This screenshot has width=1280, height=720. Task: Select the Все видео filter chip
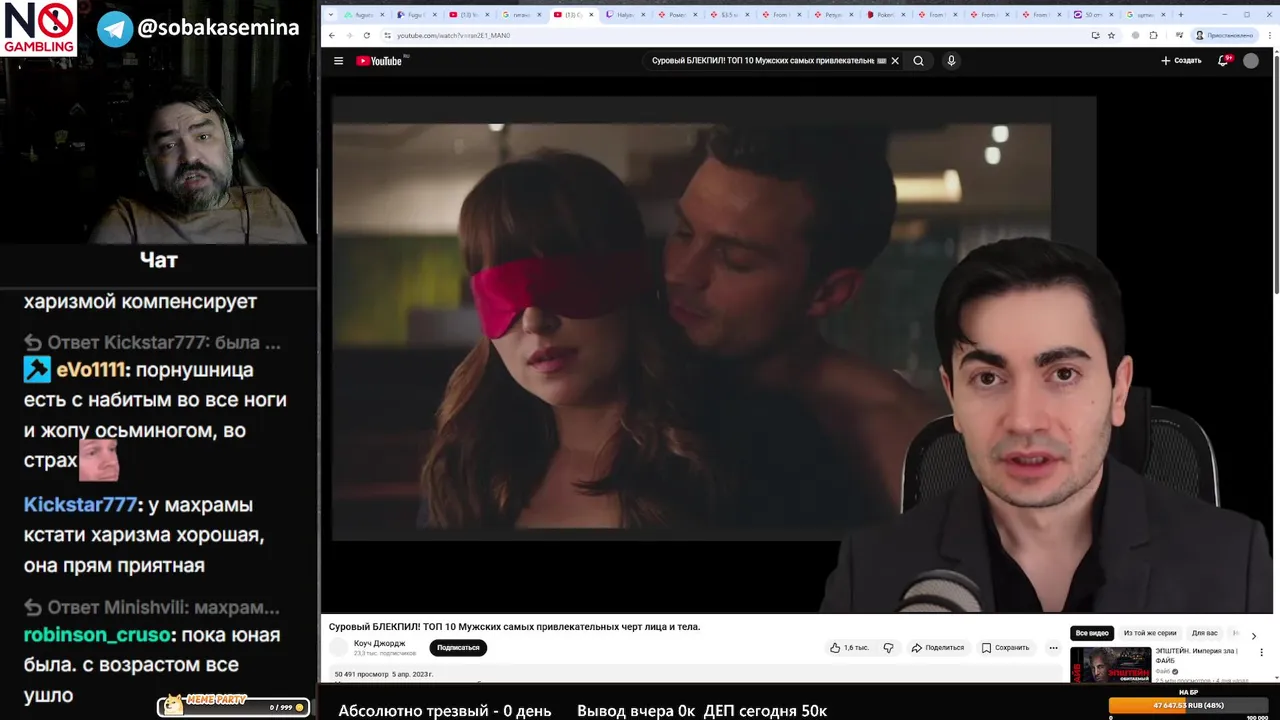tap(1092, 633)
